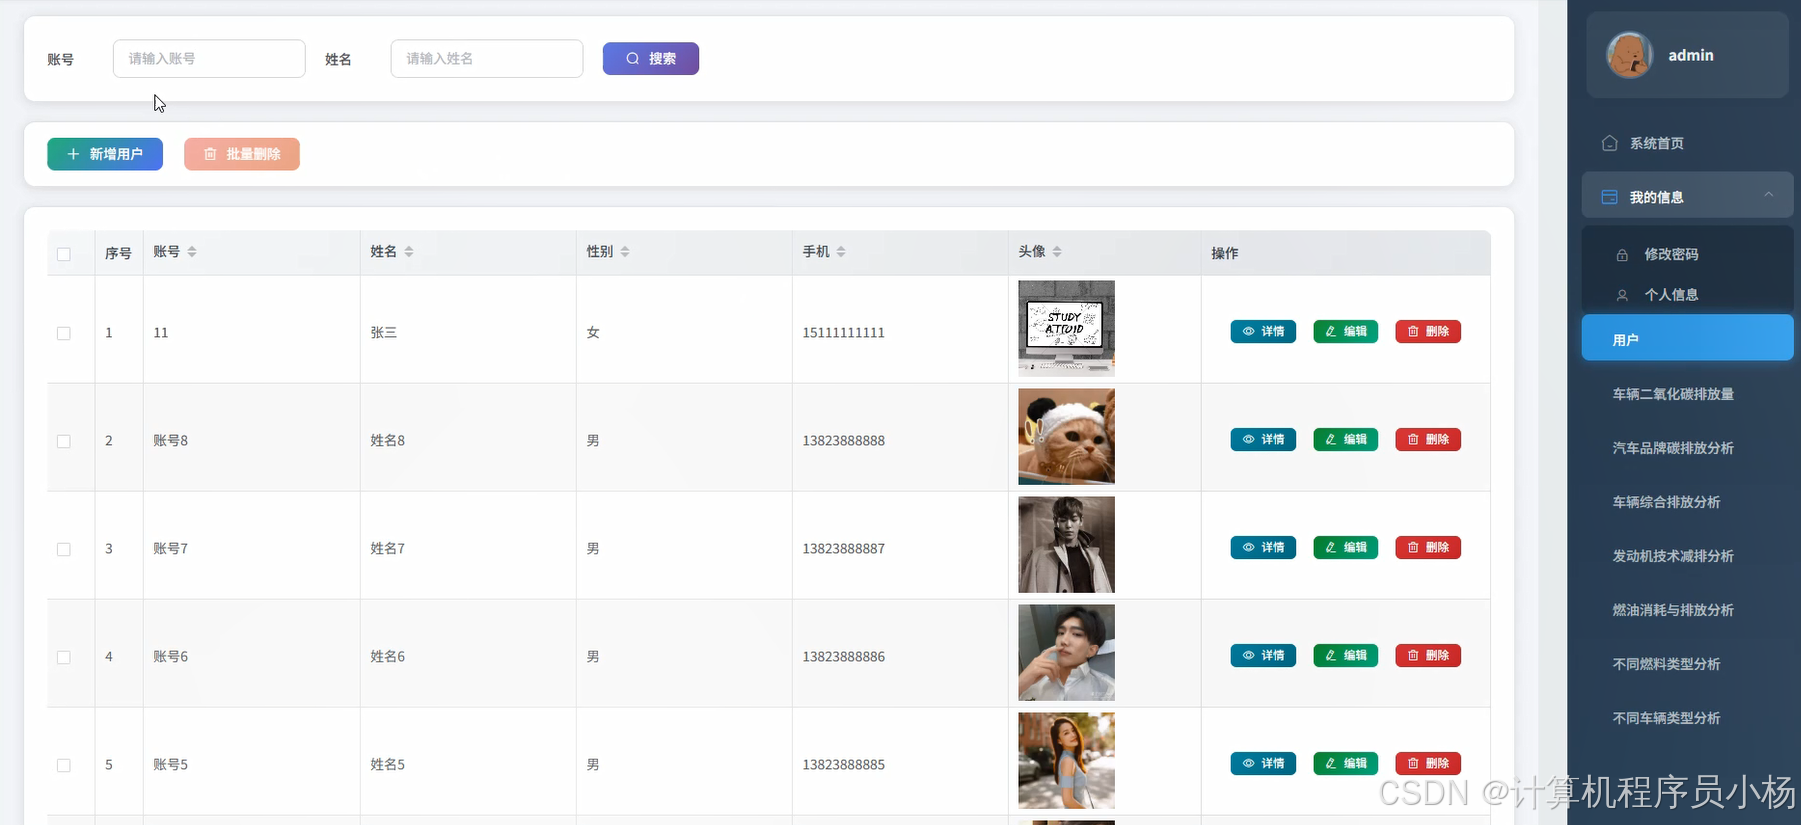The width and height of the screenshot is (1801, 825).
Task: Click the home icon beside 系统首页
Action: tap(1609, 143)
